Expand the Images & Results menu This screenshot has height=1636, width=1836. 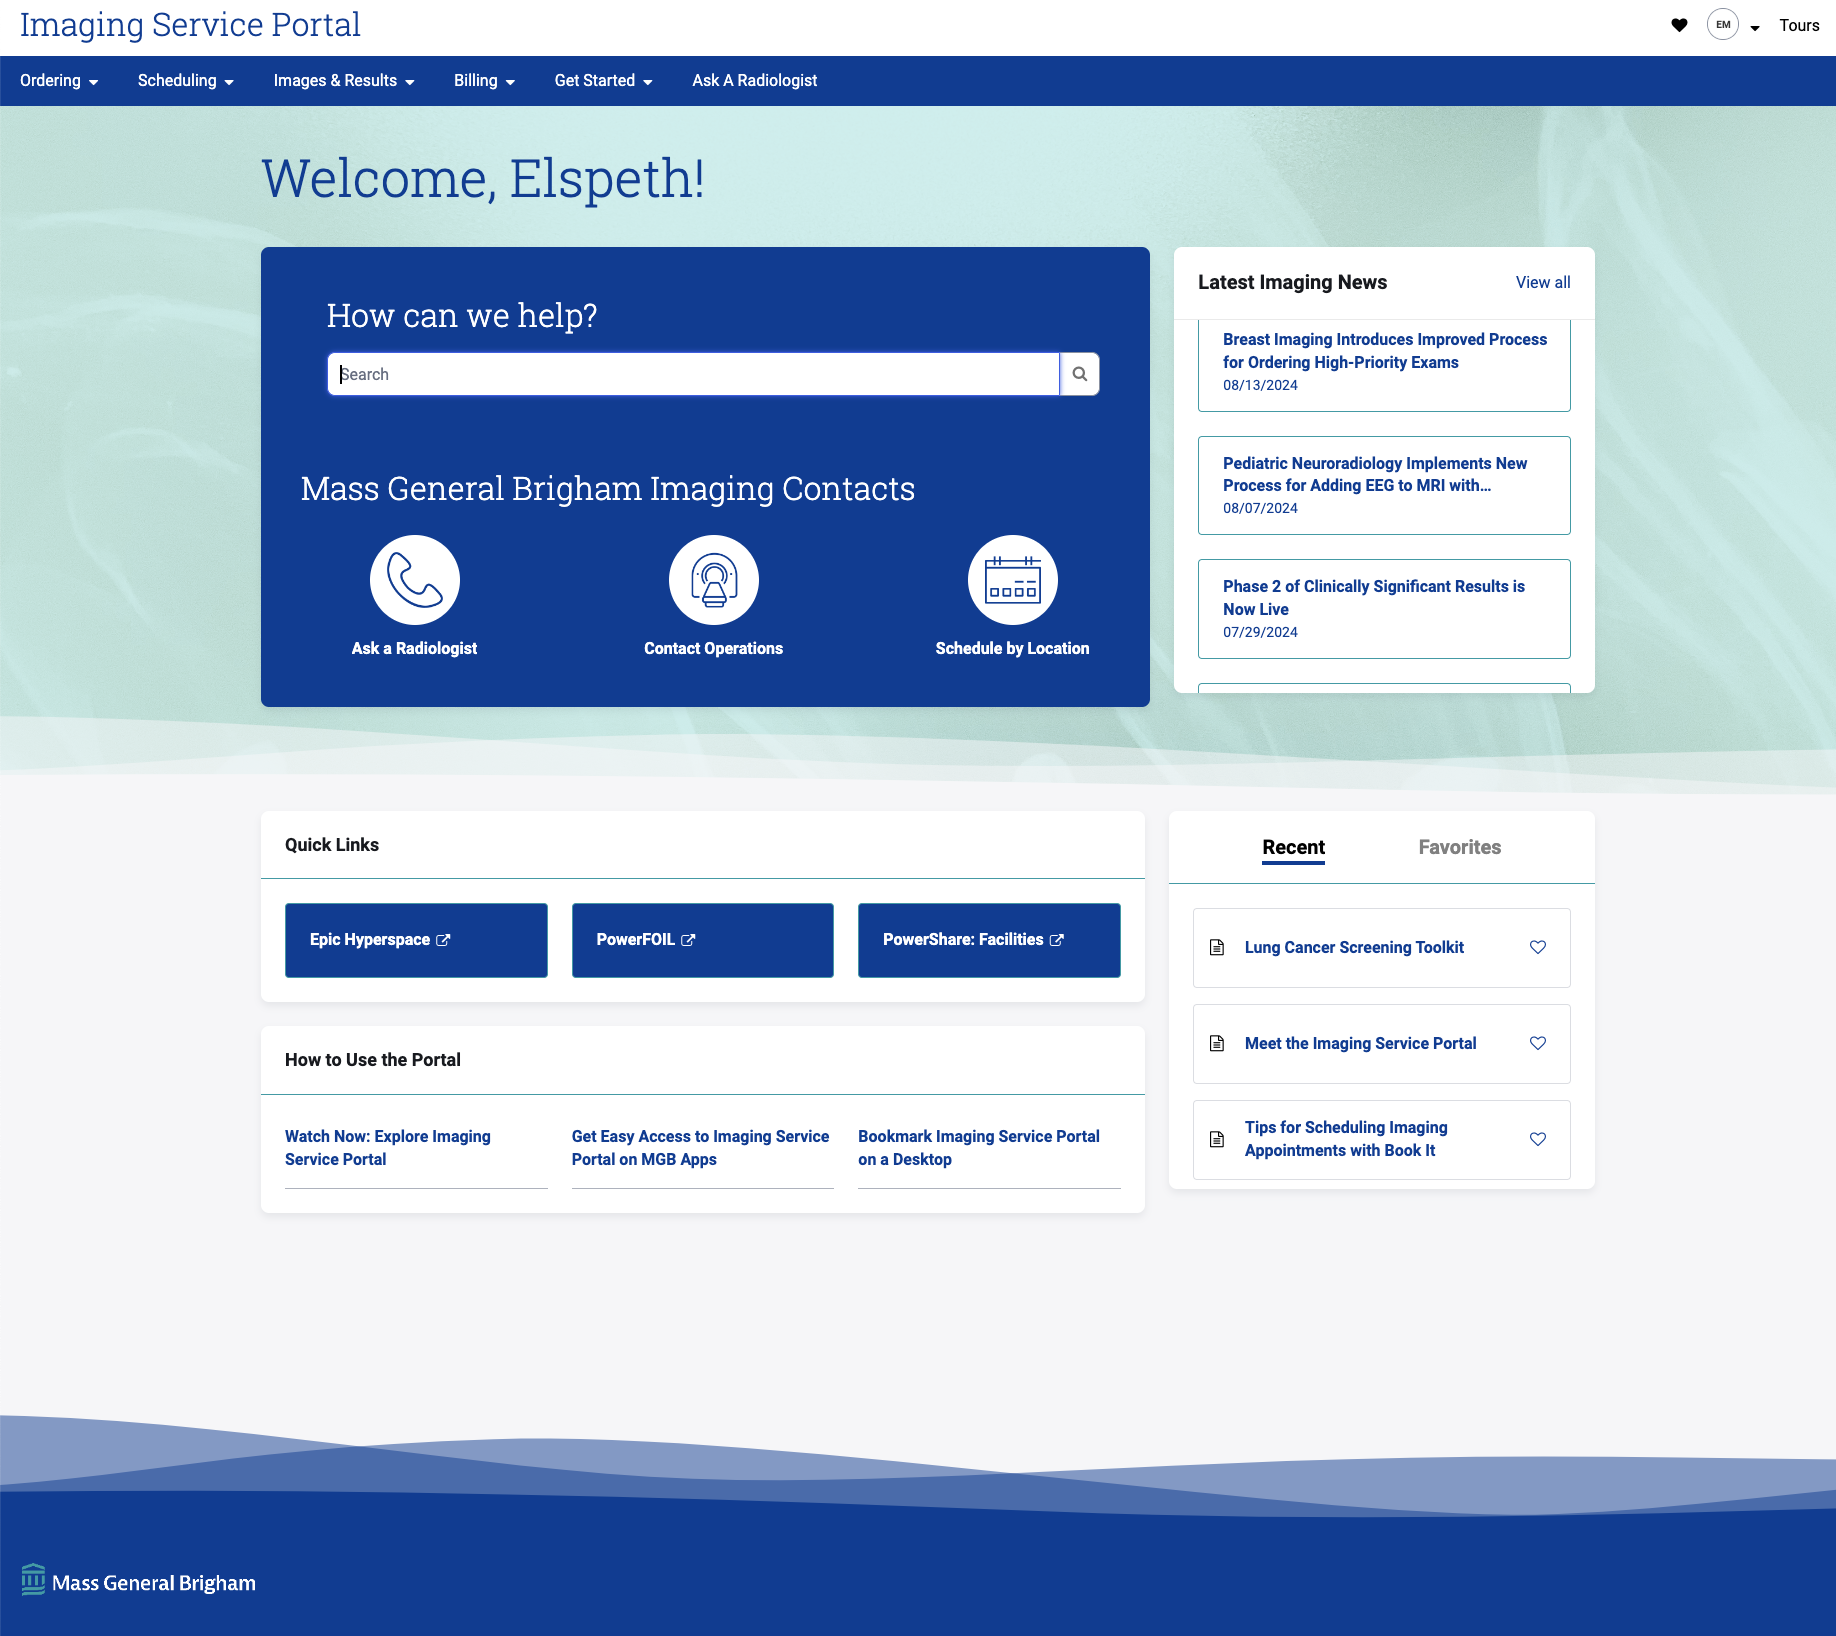pos(344,80)
